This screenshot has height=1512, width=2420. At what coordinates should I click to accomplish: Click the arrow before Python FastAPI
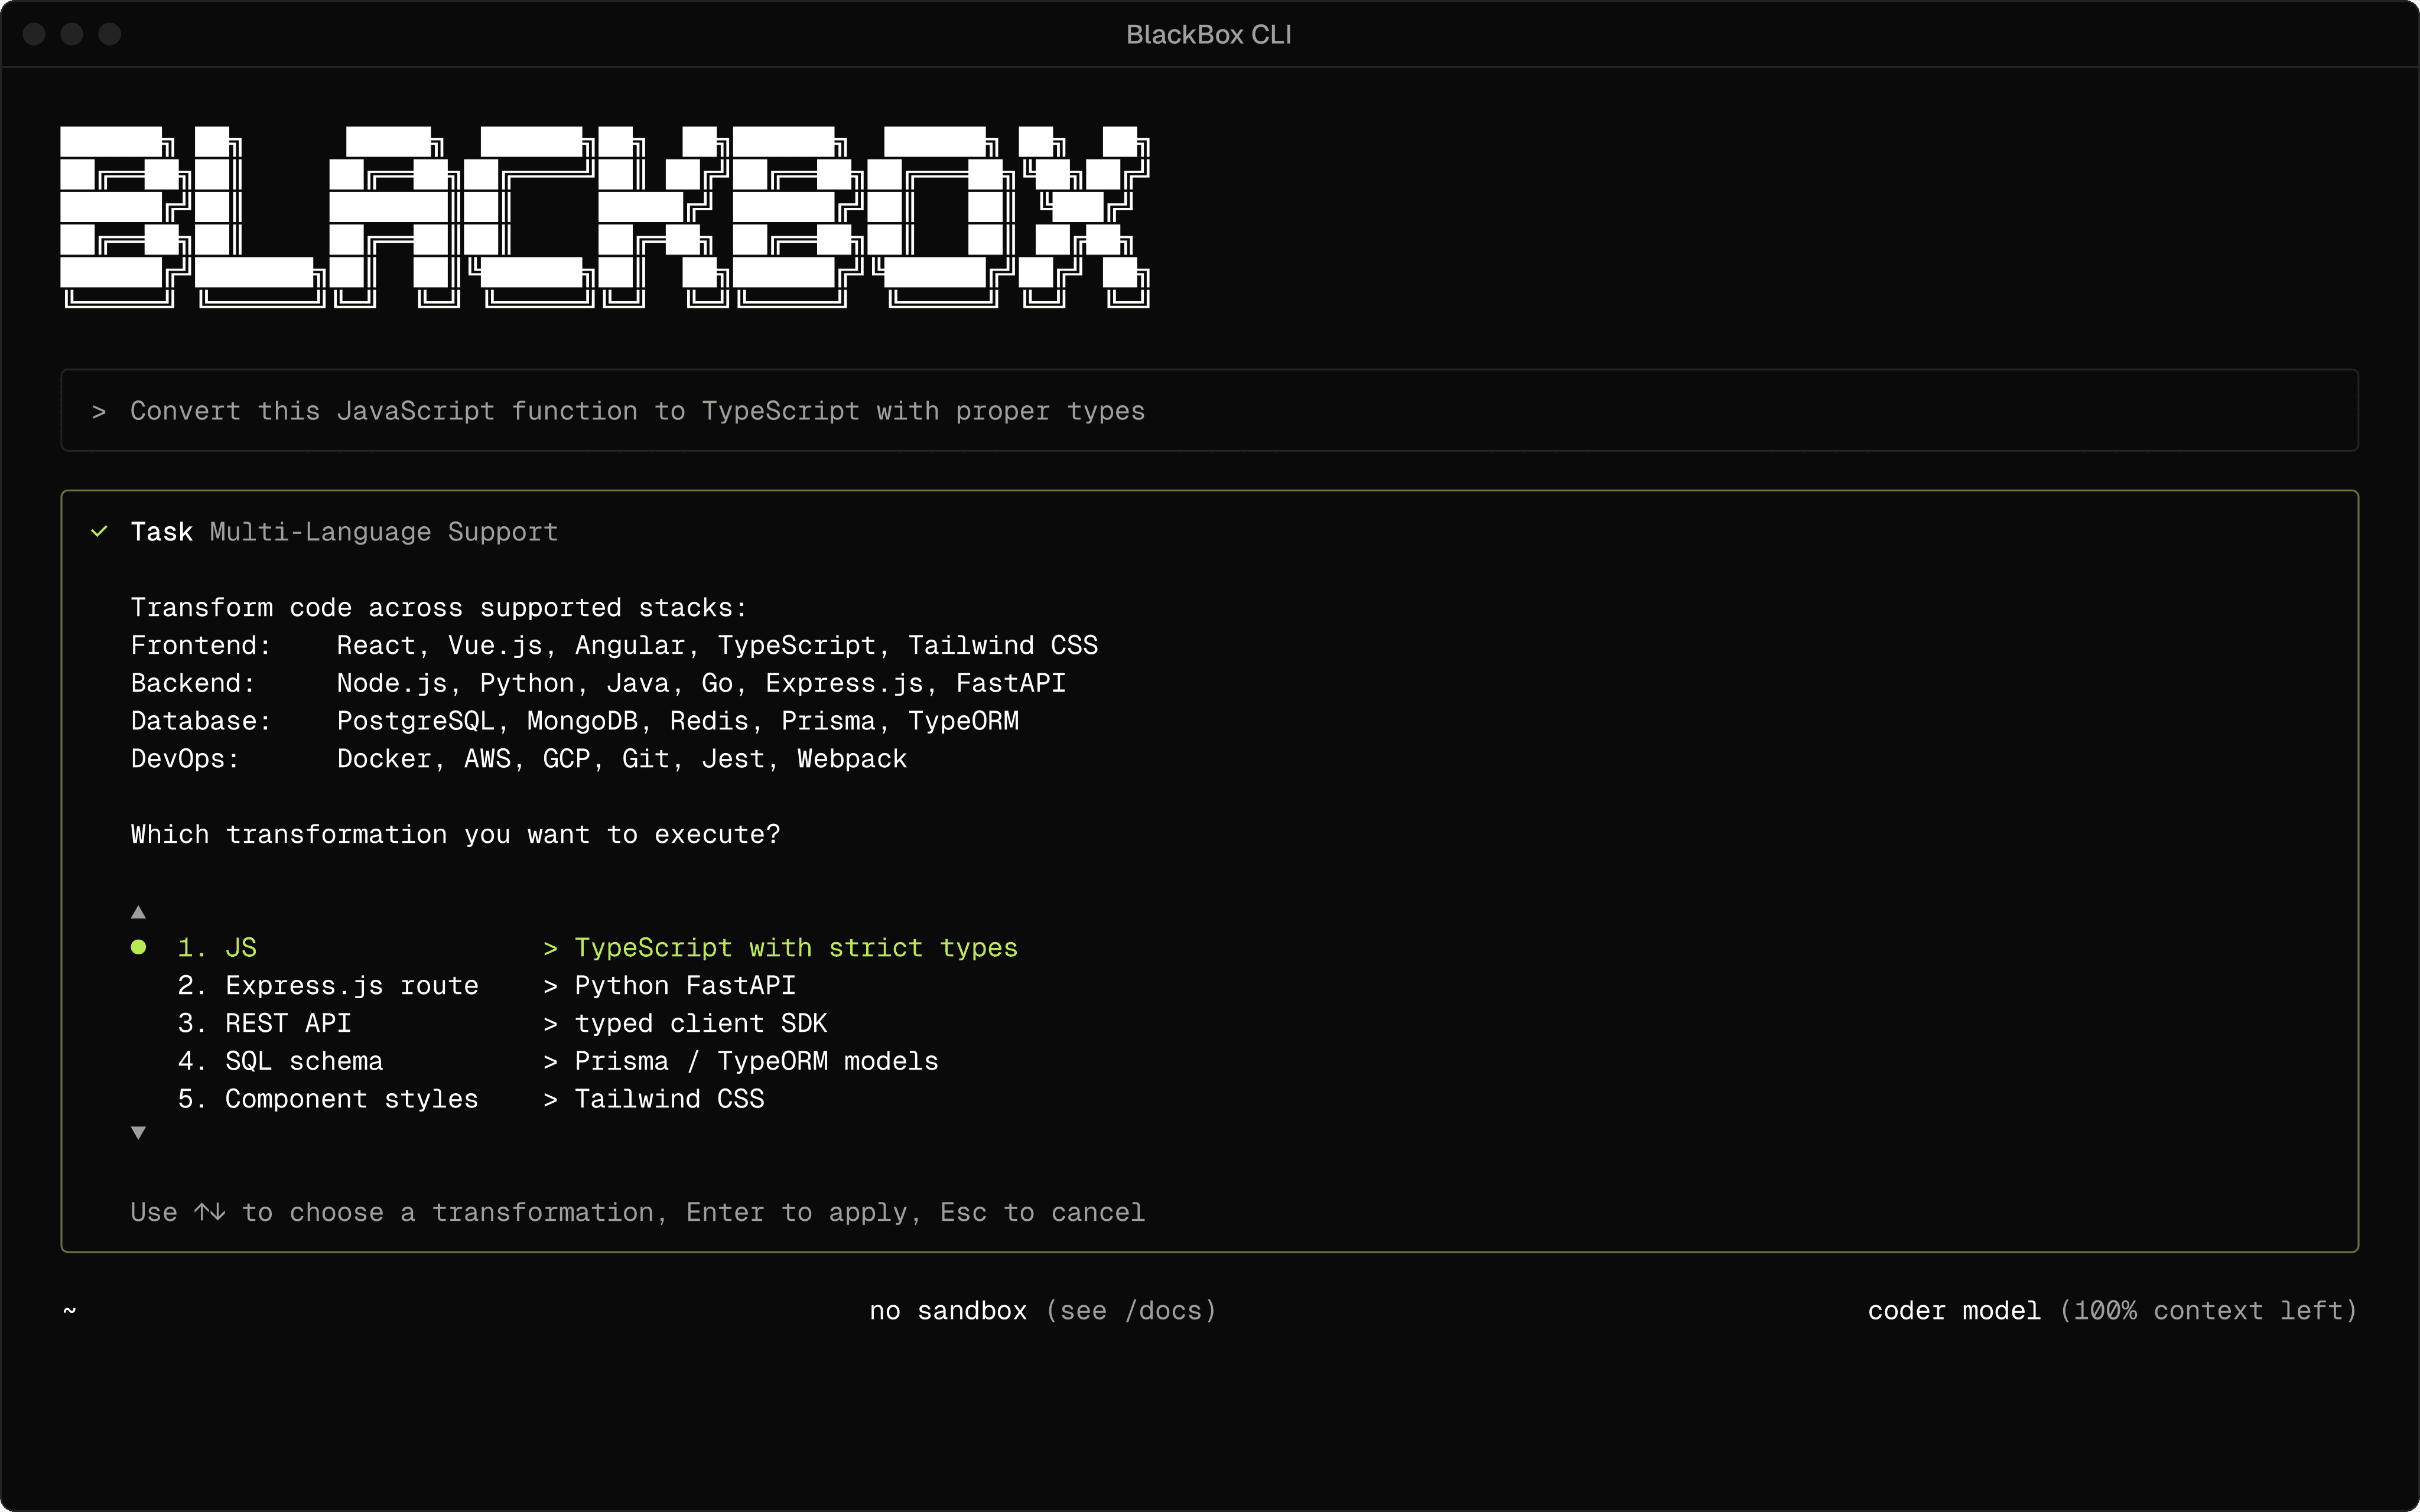coord(550,986)
